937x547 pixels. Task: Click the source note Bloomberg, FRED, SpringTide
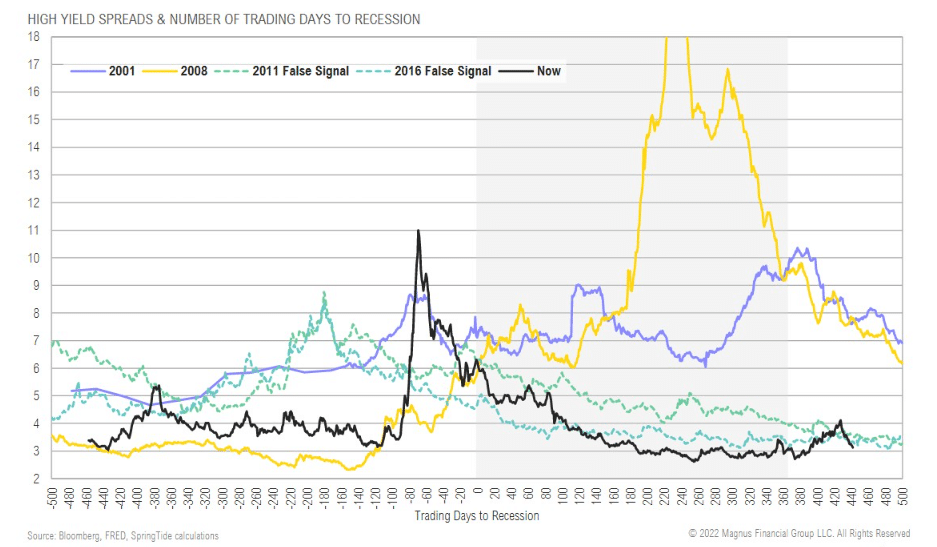point(123,536)
